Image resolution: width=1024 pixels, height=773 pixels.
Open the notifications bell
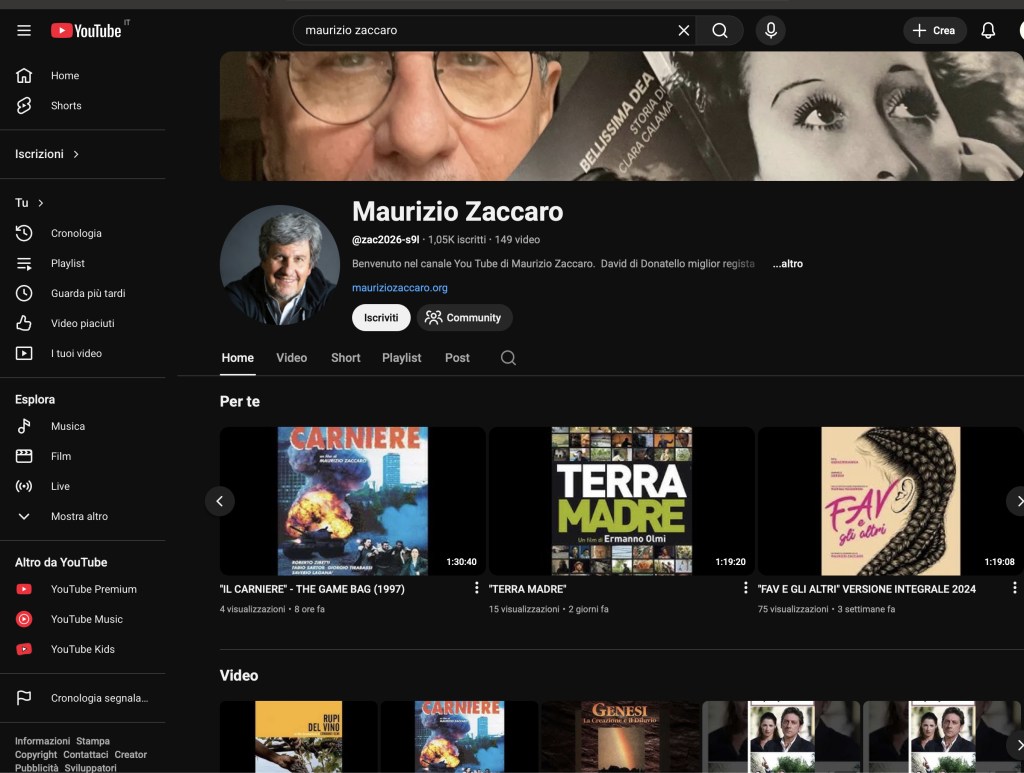click(x=988, y=31)
